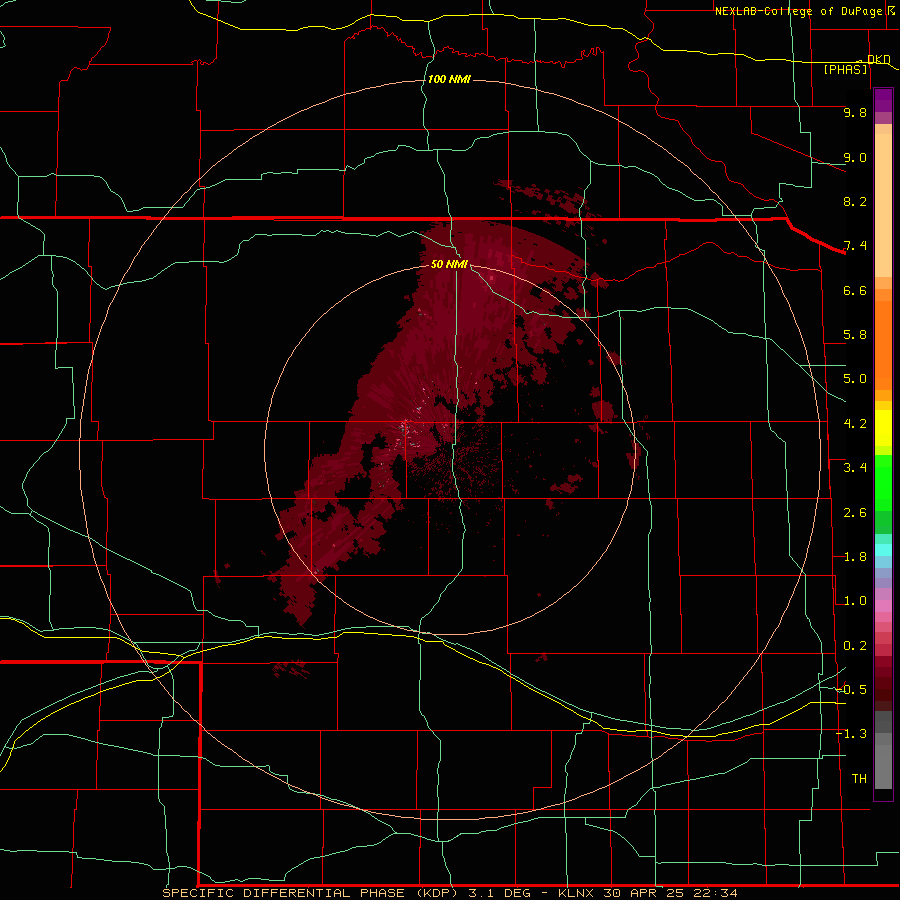Click the NEXLAB-College of DuPage credit text
Screen dimensions: 900x900
[799, 11]
